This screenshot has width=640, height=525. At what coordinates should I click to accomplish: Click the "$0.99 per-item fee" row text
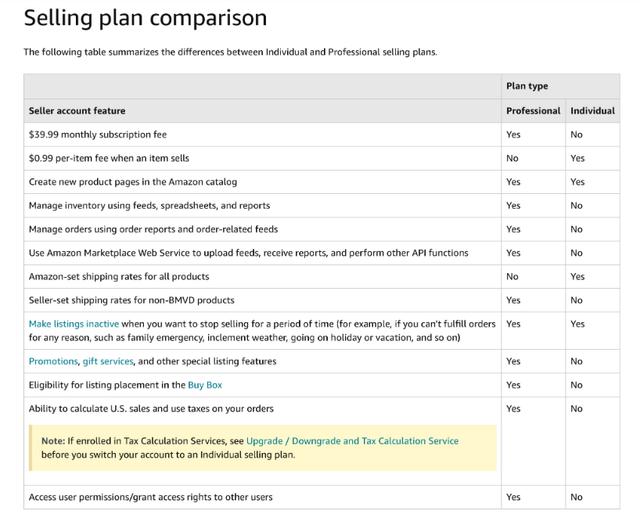click(x=109, y=158)
